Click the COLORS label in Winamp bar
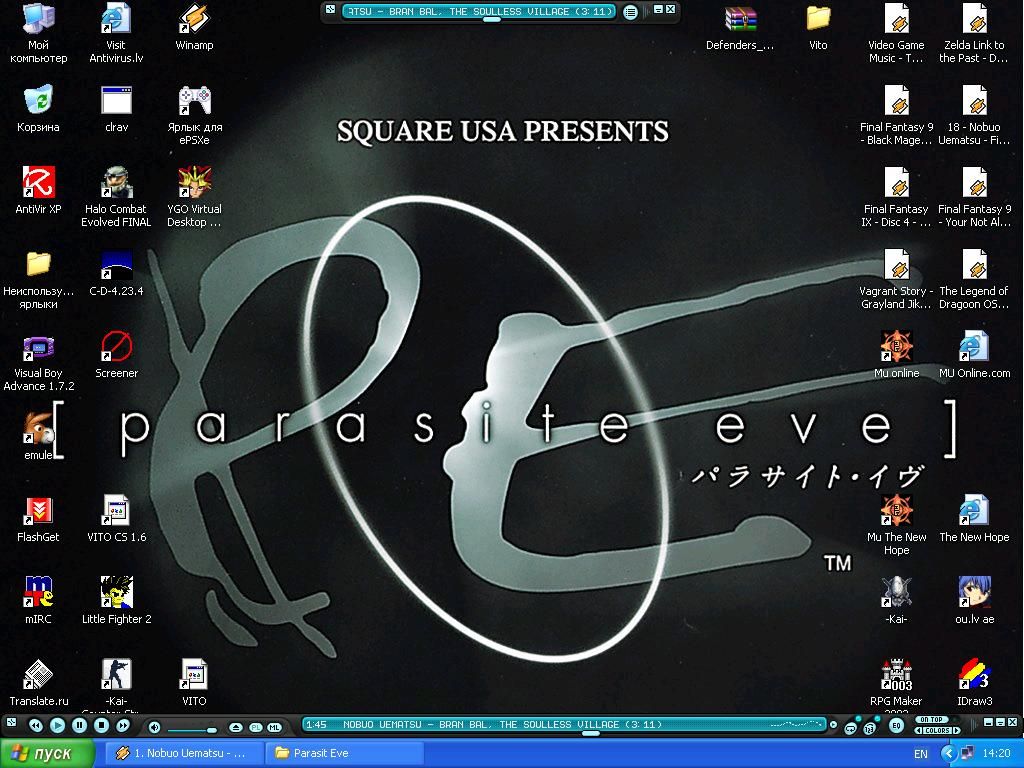 click(x=937, y=730)
